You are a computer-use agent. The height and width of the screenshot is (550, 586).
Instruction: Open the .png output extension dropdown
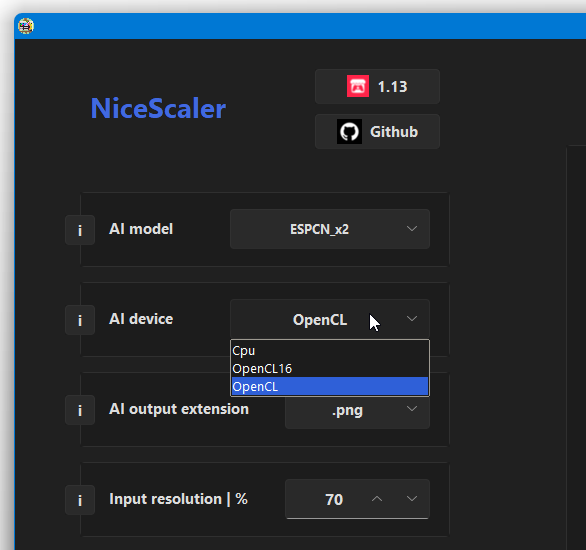(x=357, y=410)
